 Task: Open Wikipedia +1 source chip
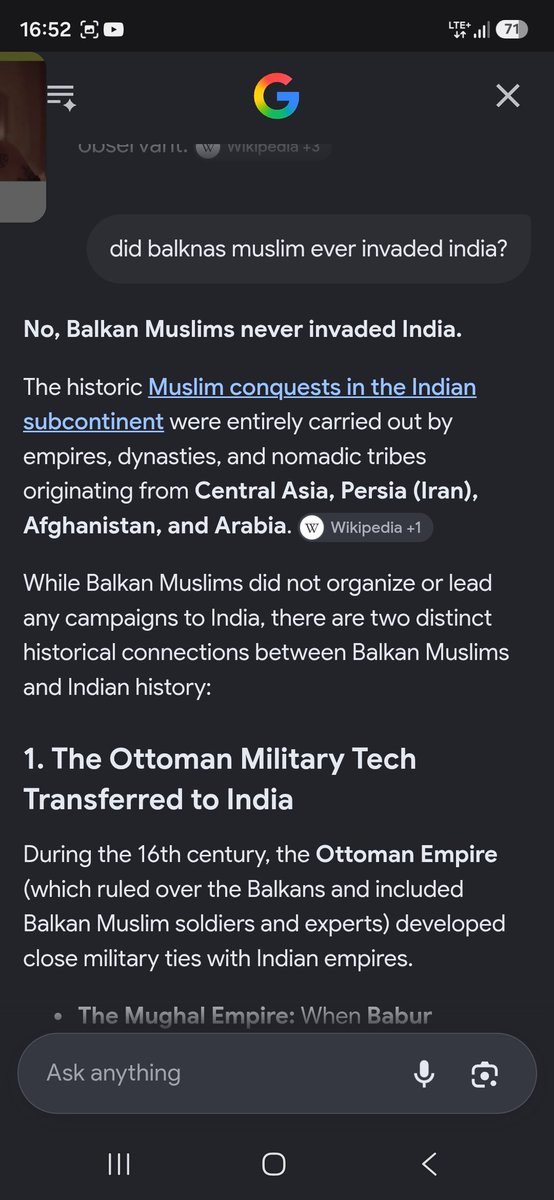point(365,527)
